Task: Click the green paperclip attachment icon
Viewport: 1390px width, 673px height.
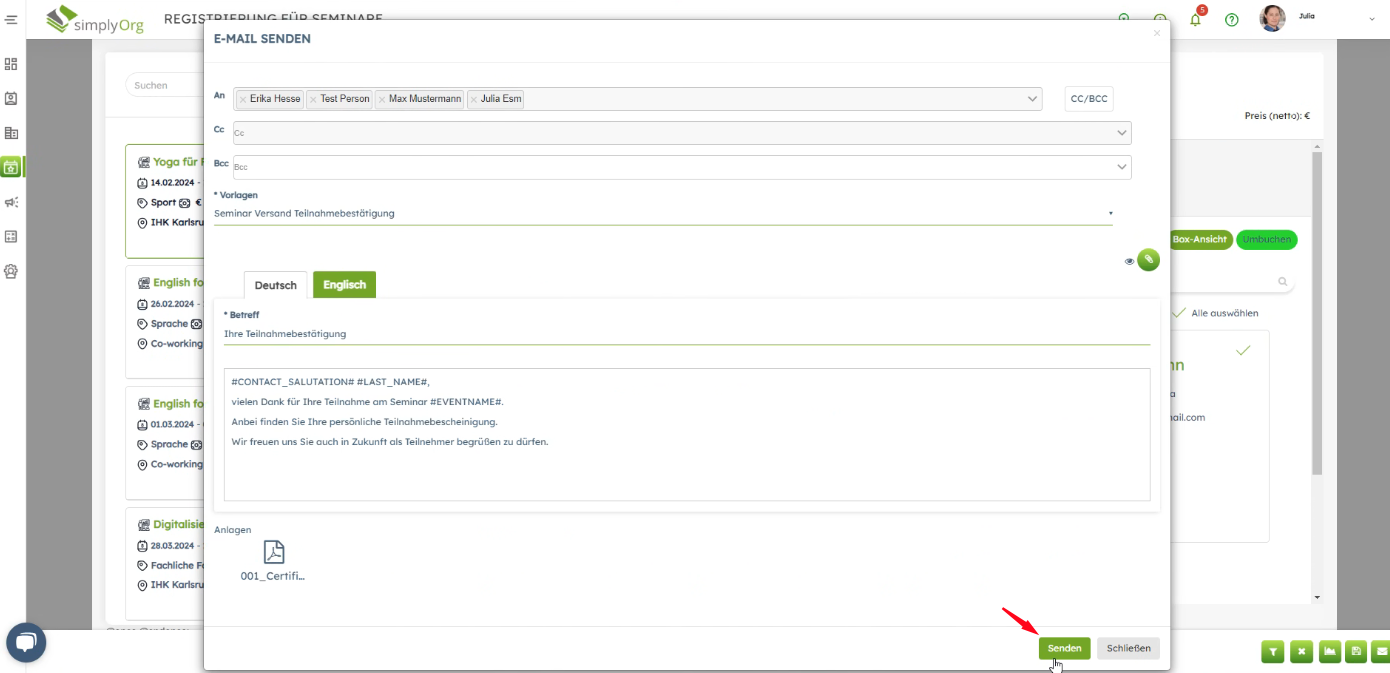Action: pos(1149,260)
